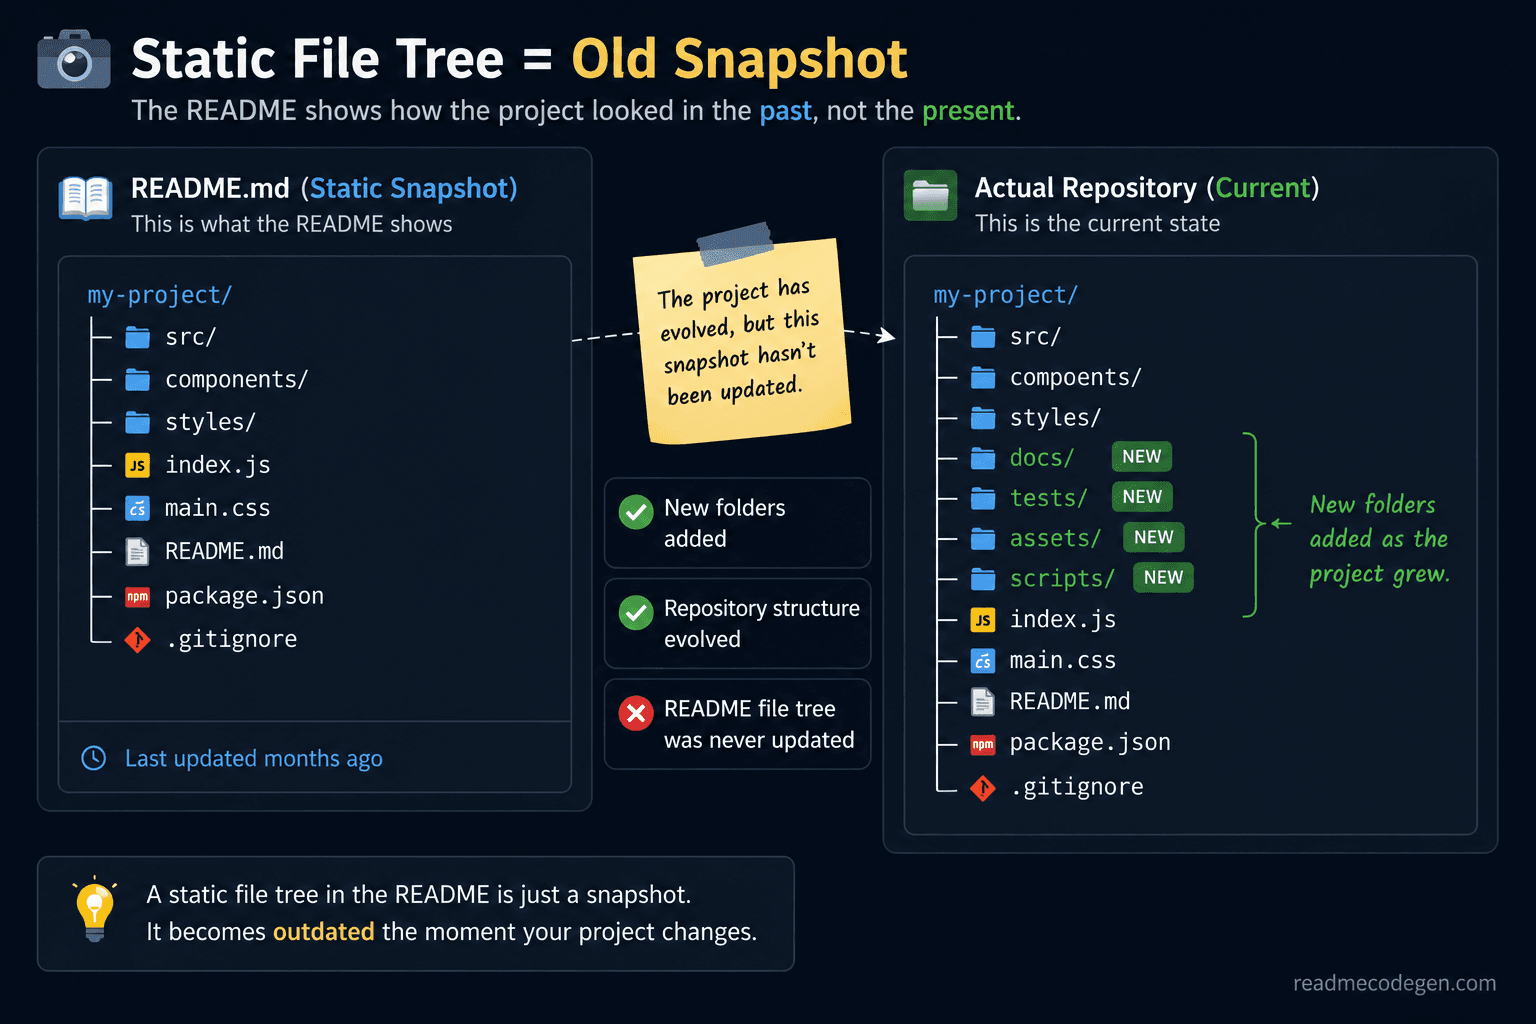Viewport: 1536px width, 1024px height.
Task: Click the CSS icon beside main.css in Actual Repository
Action: coord(983,661)
